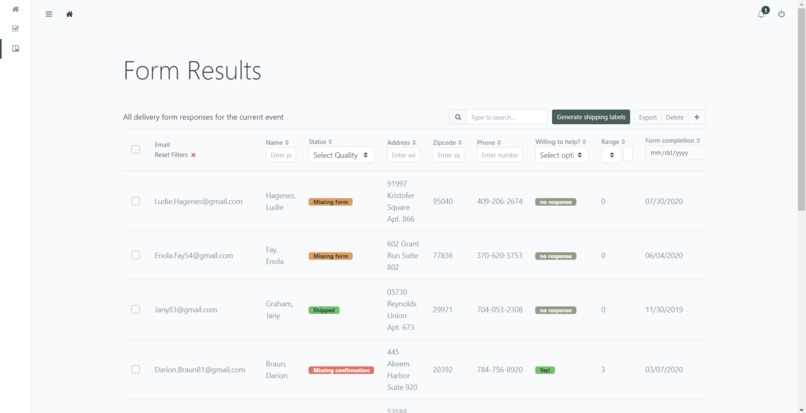
Task: Click Generate shipping labels button
Action: [x=591, y=117]
